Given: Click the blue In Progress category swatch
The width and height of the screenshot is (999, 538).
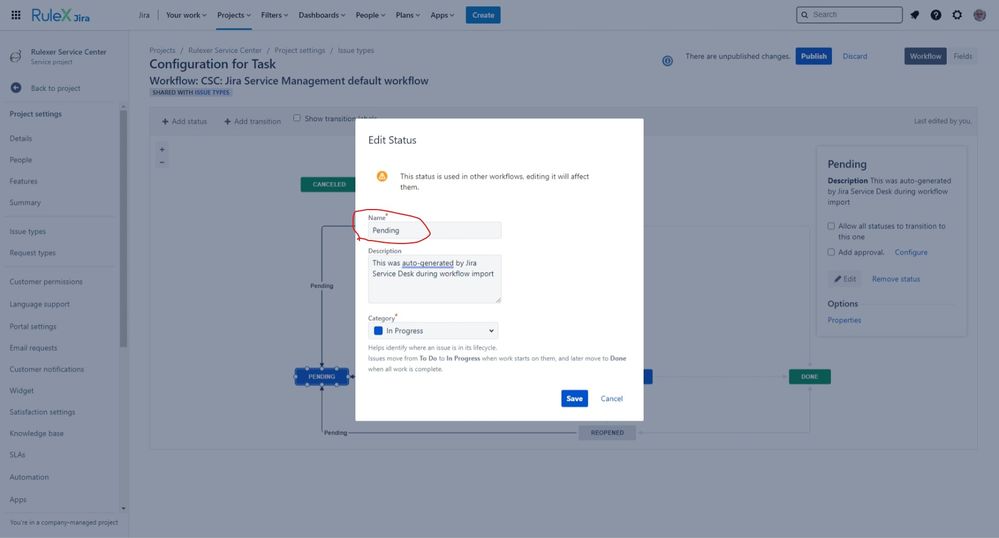Looking at the screenshot, I should pyautogui.click(x=378, y=331).
